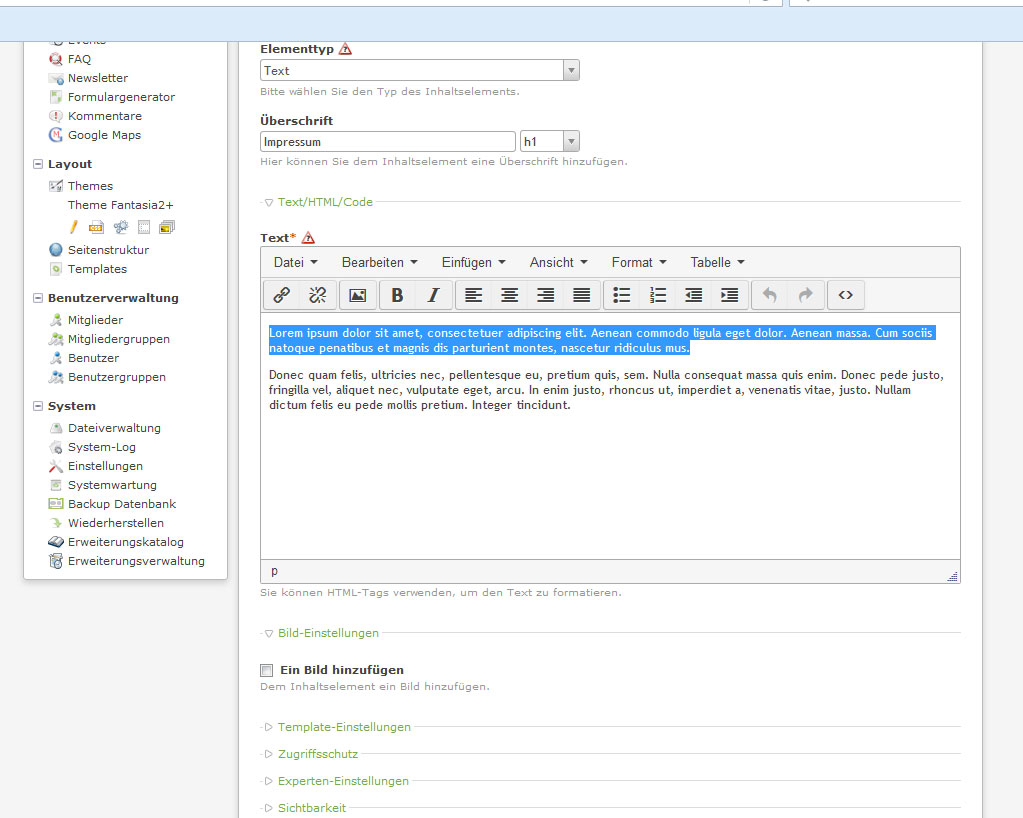Go to Dateiverwaltung in System section
Screen dimensions: 1023x818
[114, 428]
